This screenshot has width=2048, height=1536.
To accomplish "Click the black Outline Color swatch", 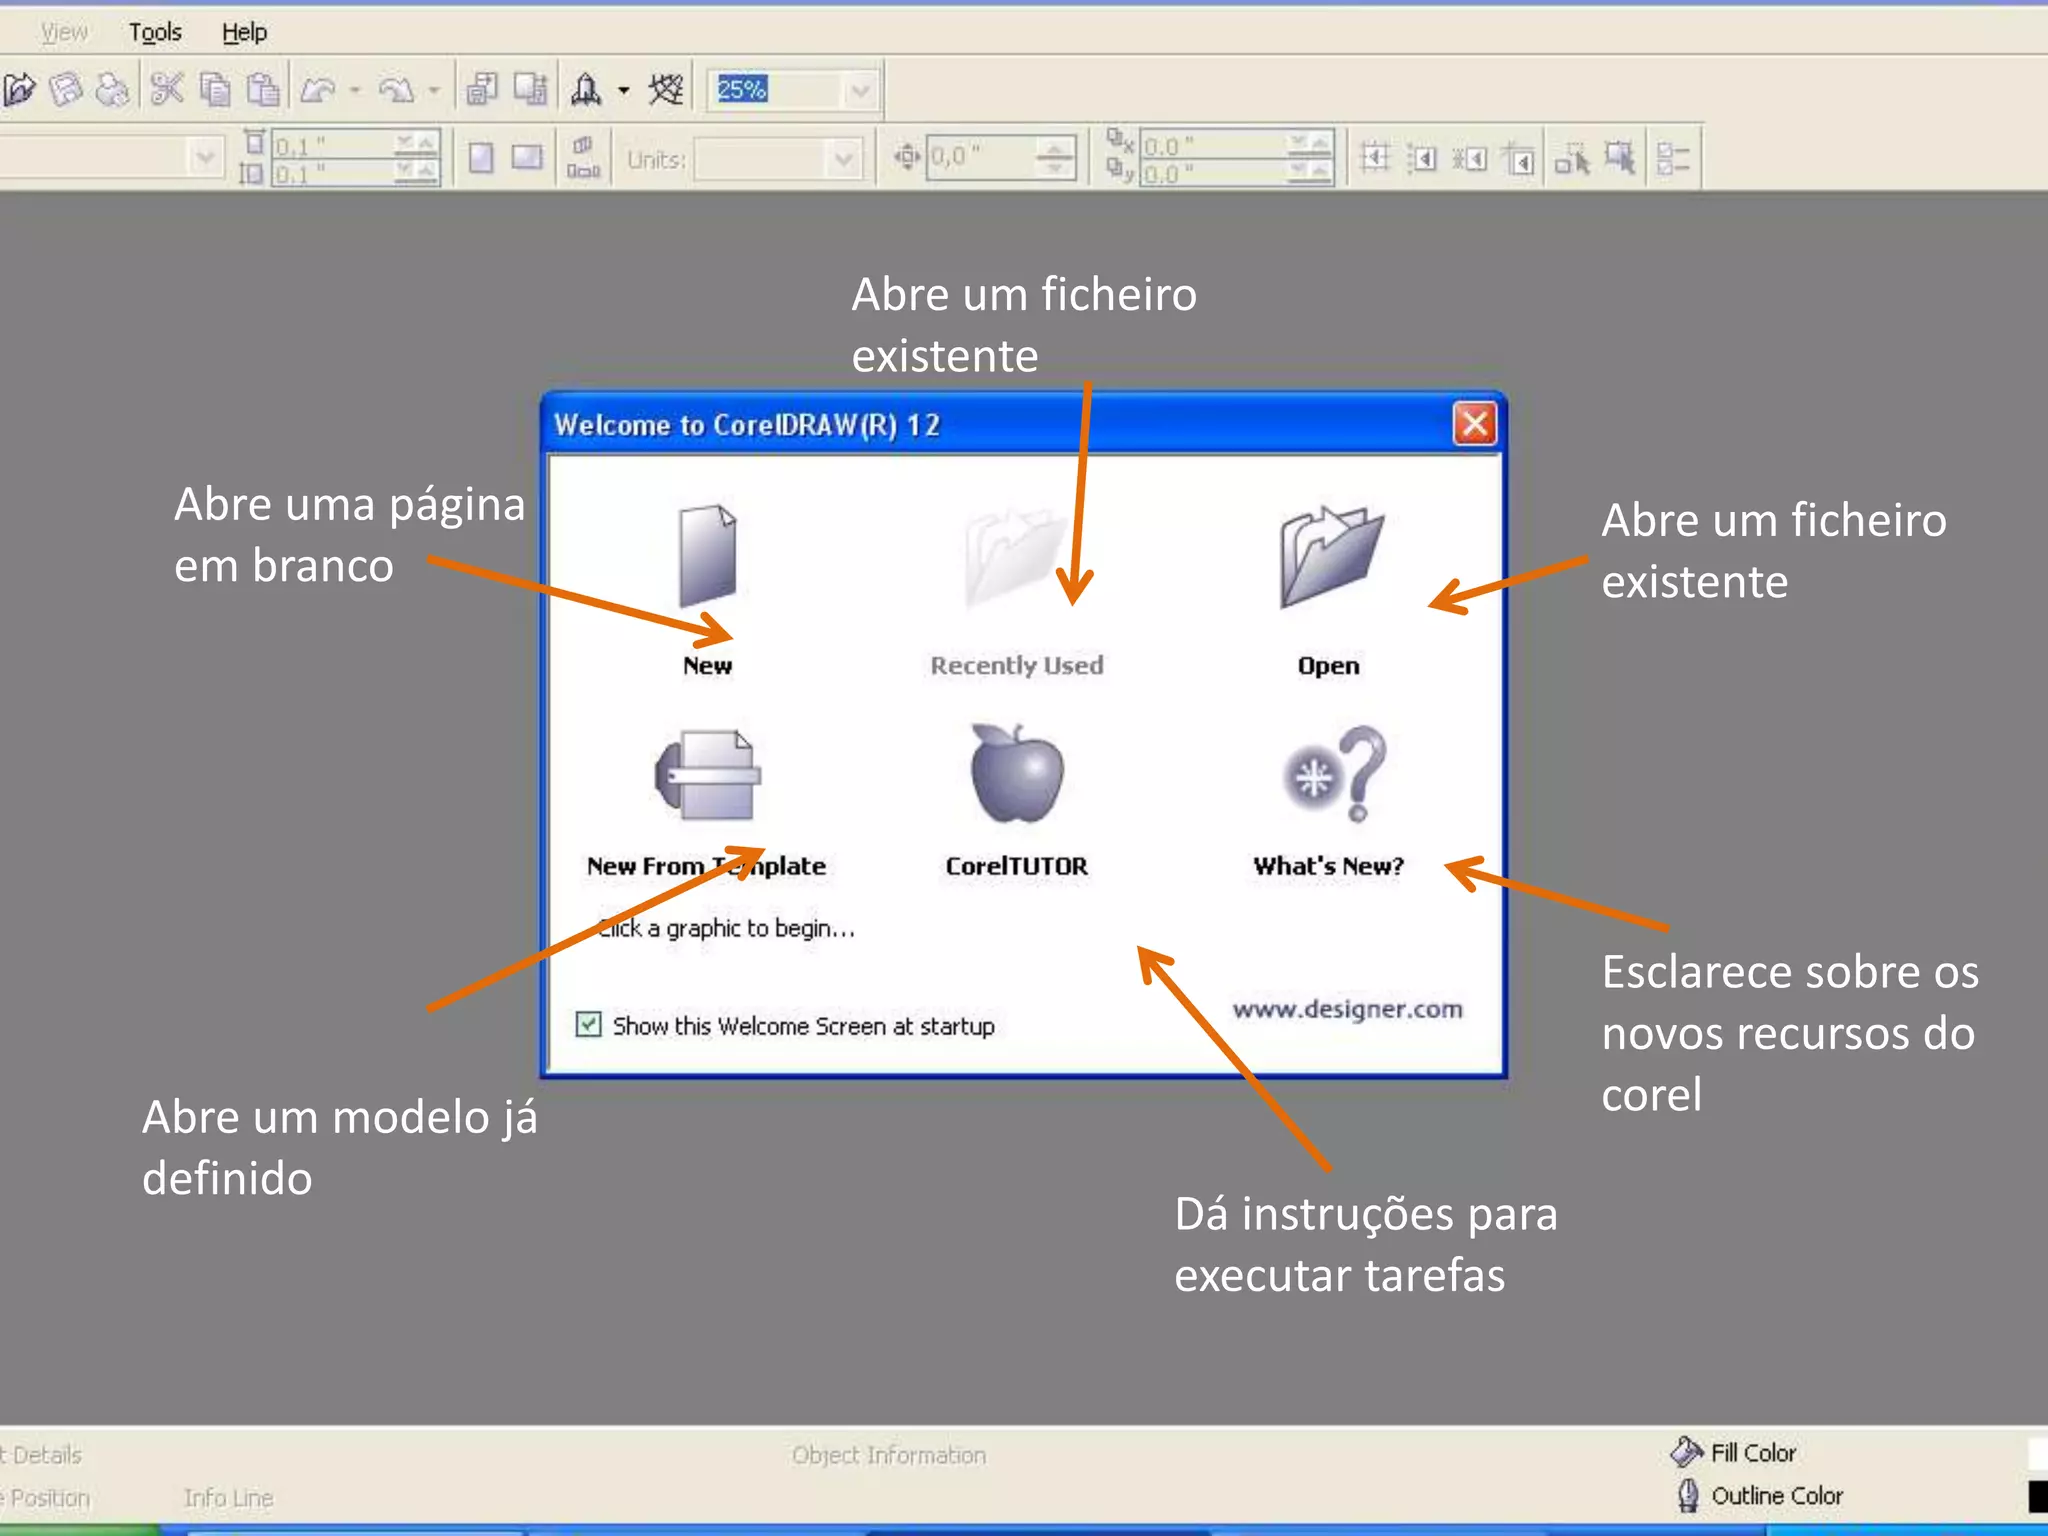I will (x=2037, y=1496).
